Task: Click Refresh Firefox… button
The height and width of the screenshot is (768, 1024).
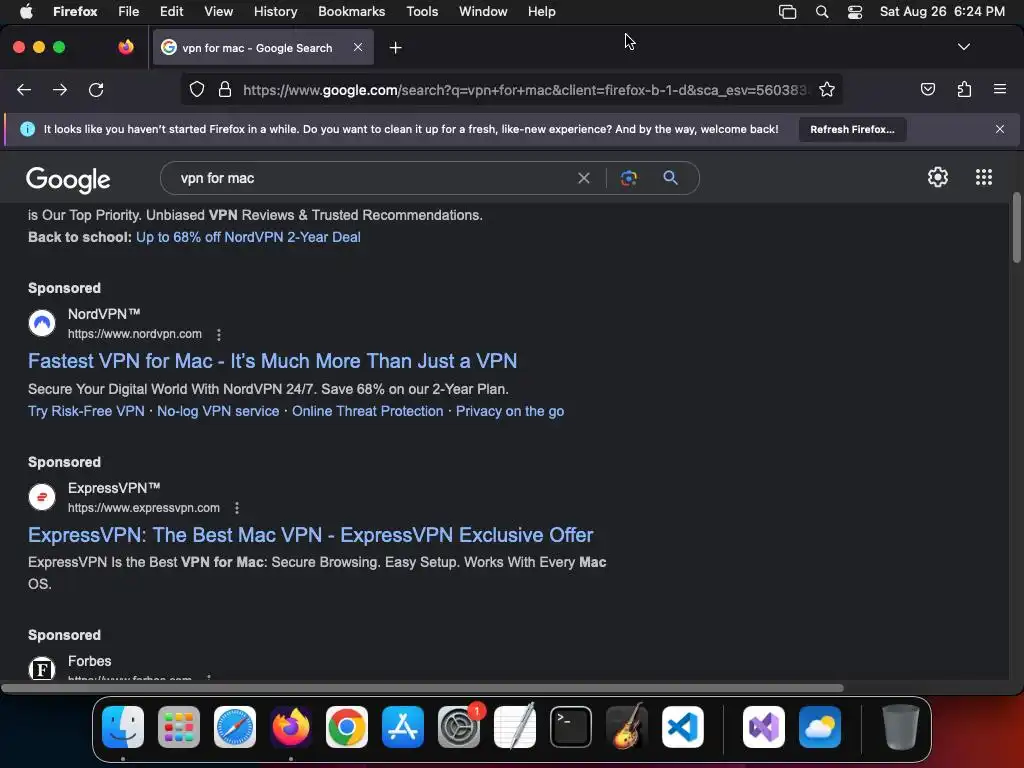Action: point(852,129)
